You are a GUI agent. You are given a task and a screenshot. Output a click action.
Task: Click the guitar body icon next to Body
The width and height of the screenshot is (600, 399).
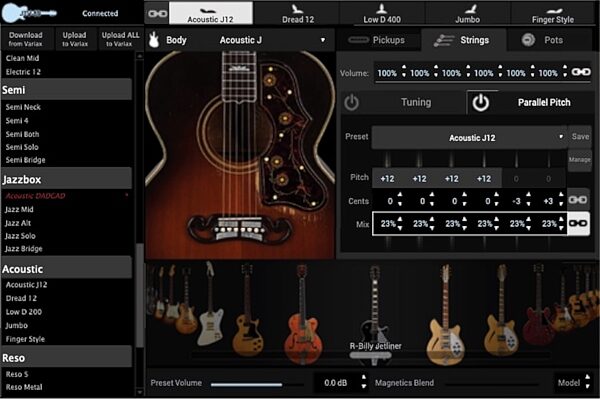point(154,40)
